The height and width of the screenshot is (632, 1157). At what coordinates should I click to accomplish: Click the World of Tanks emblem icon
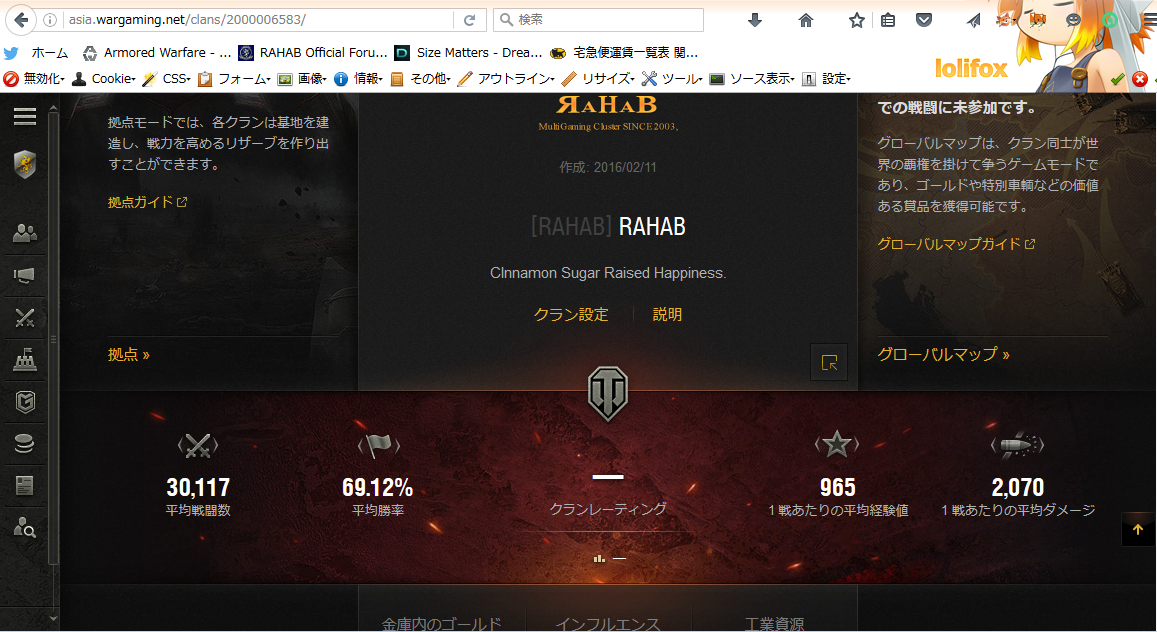pos(607,393)
